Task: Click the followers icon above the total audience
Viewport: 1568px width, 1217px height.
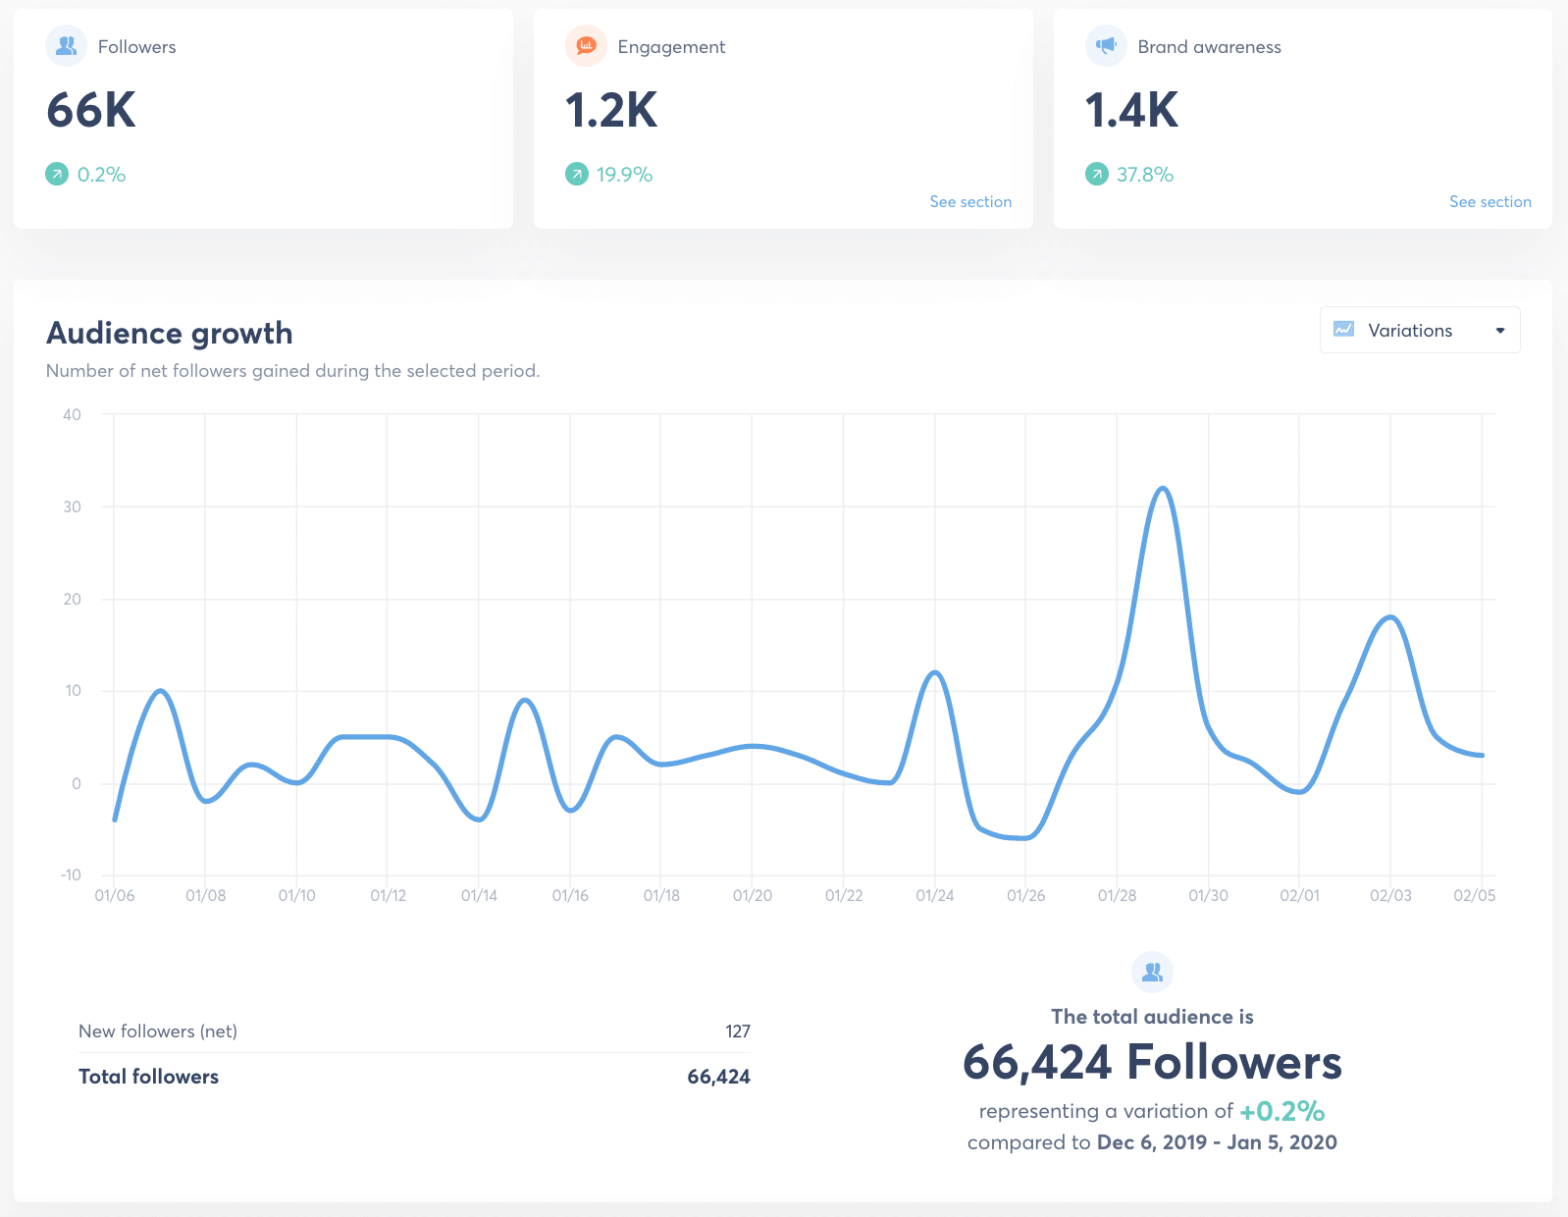Action: [1152, 971]
